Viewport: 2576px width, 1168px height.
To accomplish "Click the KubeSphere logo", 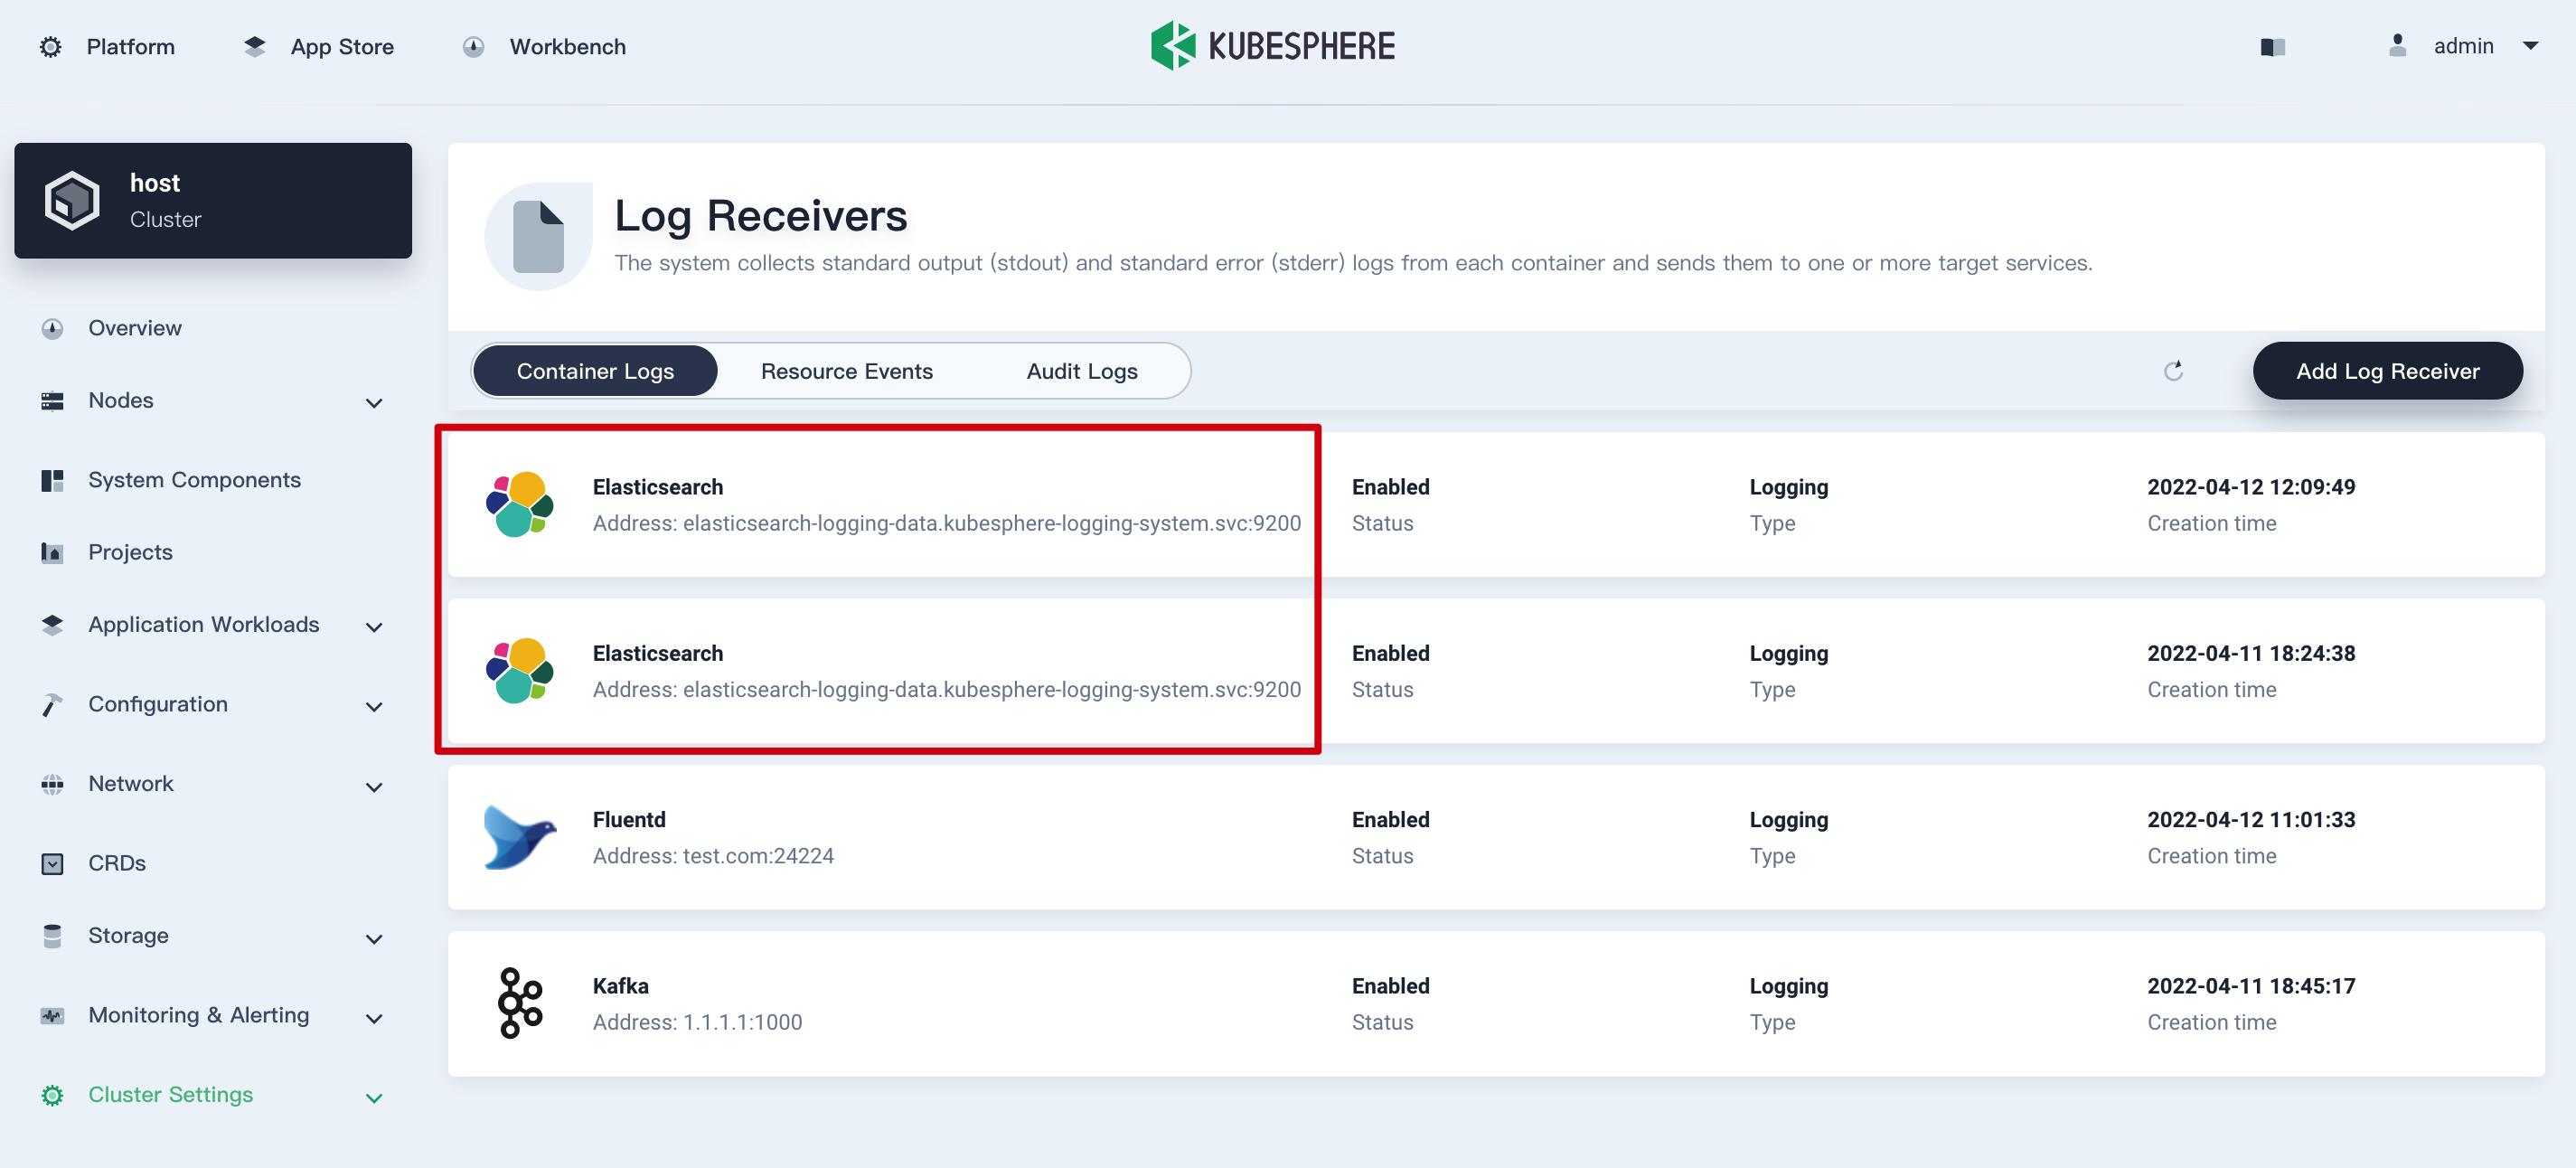I will pos(1175,44).
